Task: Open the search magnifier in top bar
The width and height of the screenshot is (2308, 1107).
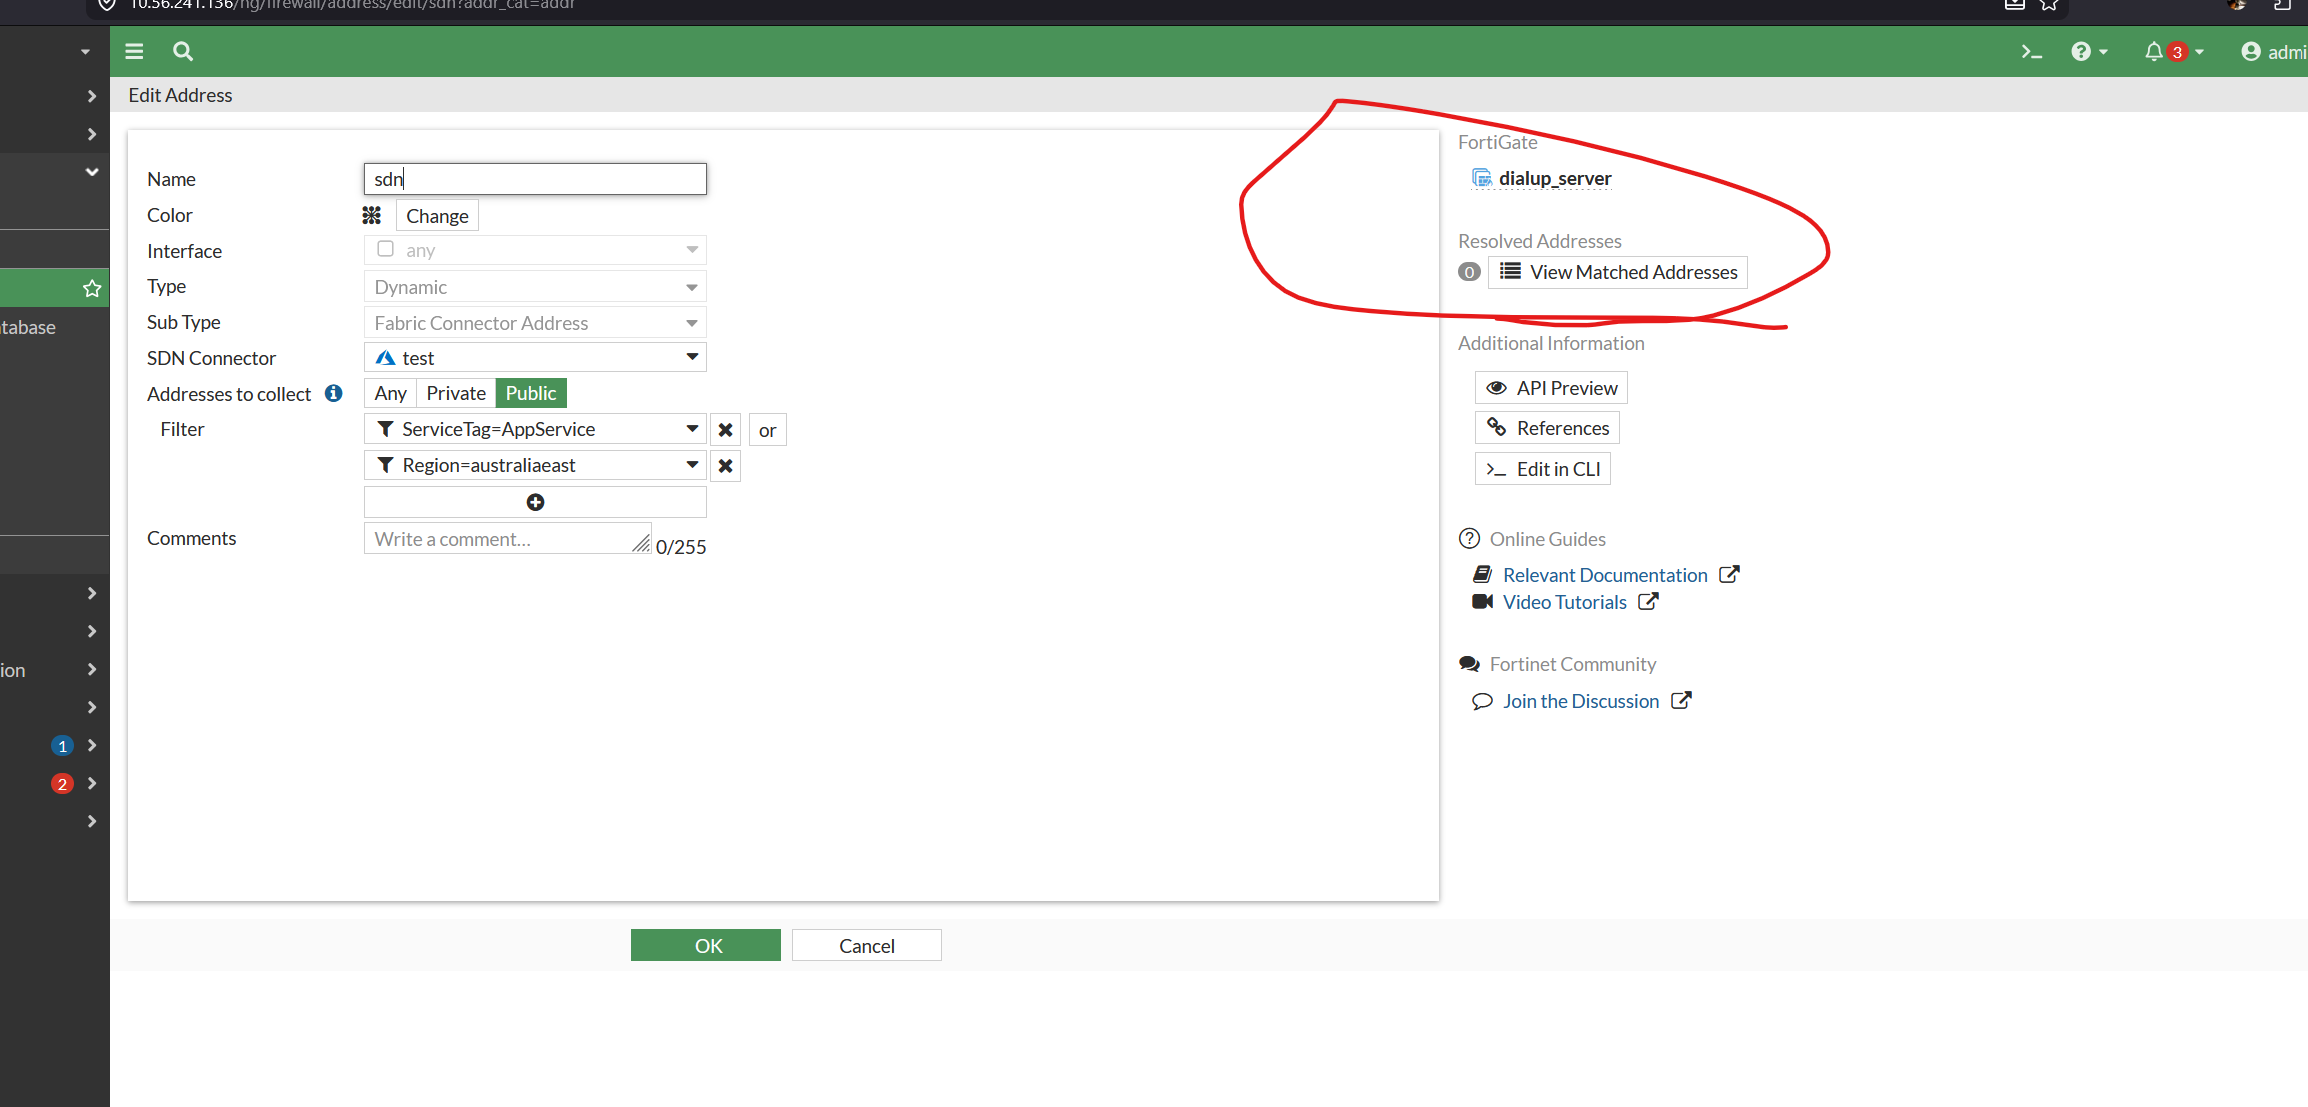Action: pos(183,51)
